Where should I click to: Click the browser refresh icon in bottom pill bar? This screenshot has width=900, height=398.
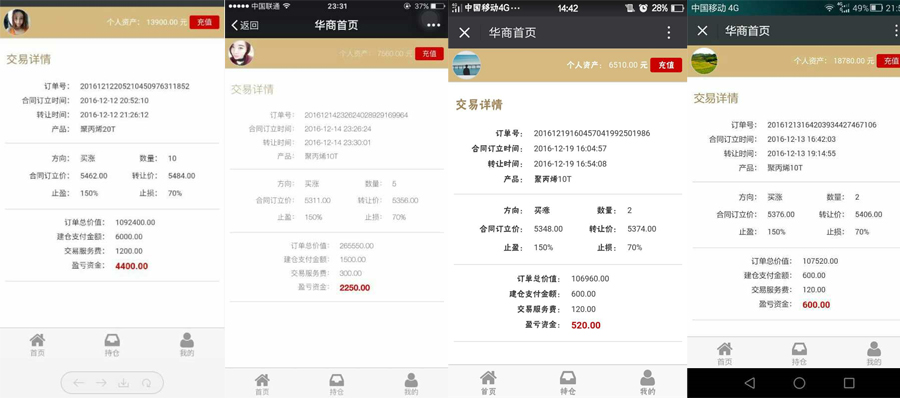(147, 383)
